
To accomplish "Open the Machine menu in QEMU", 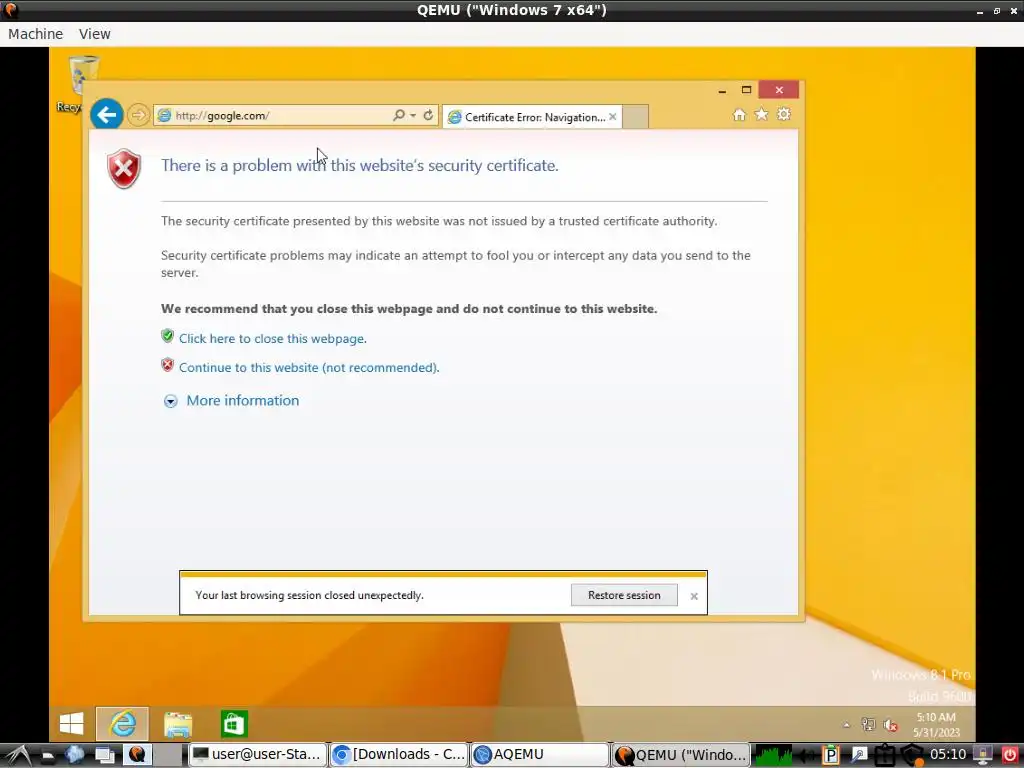I will [x=36, y=34].
